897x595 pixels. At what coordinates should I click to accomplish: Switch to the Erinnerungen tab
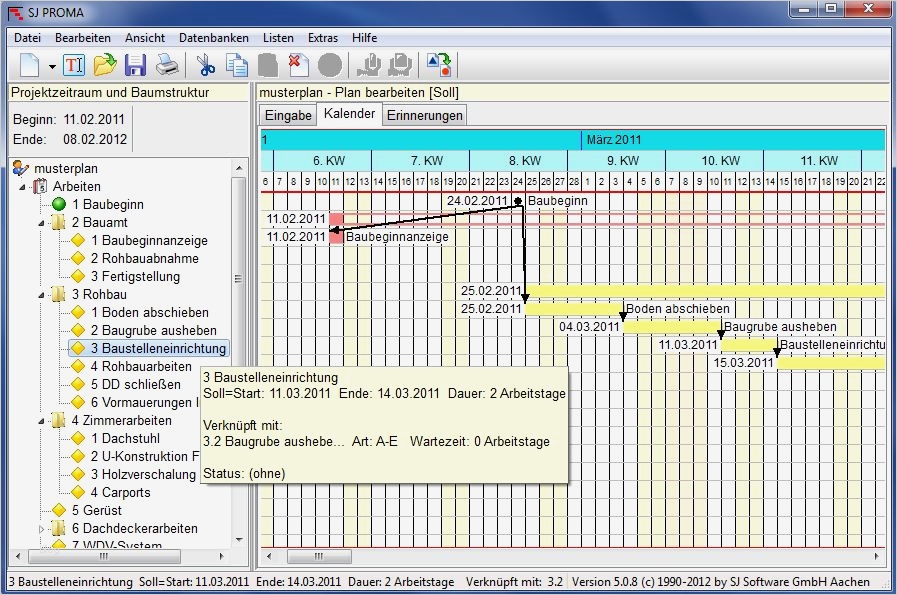[425, 115]
